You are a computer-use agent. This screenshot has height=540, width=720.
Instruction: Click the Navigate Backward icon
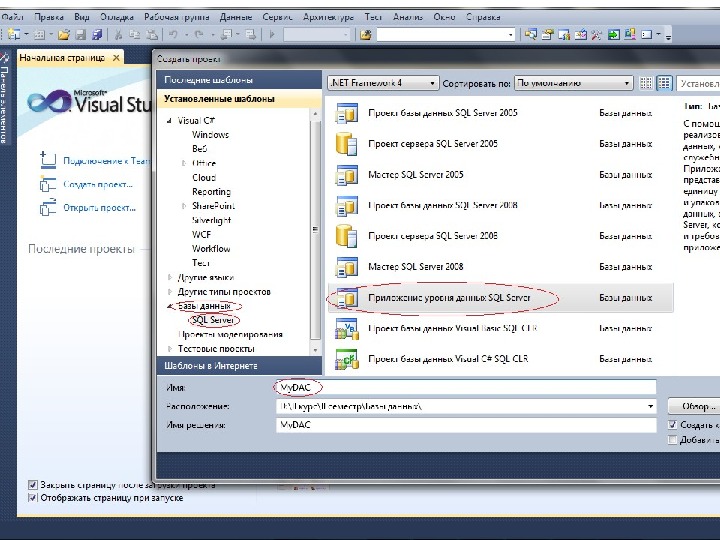pyautogui.click(x=227, y=34)
